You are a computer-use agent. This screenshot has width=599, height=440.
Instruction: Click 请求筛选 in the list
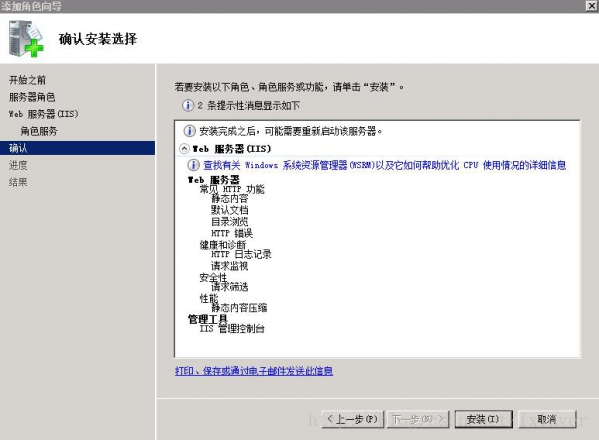click(230, 287)
